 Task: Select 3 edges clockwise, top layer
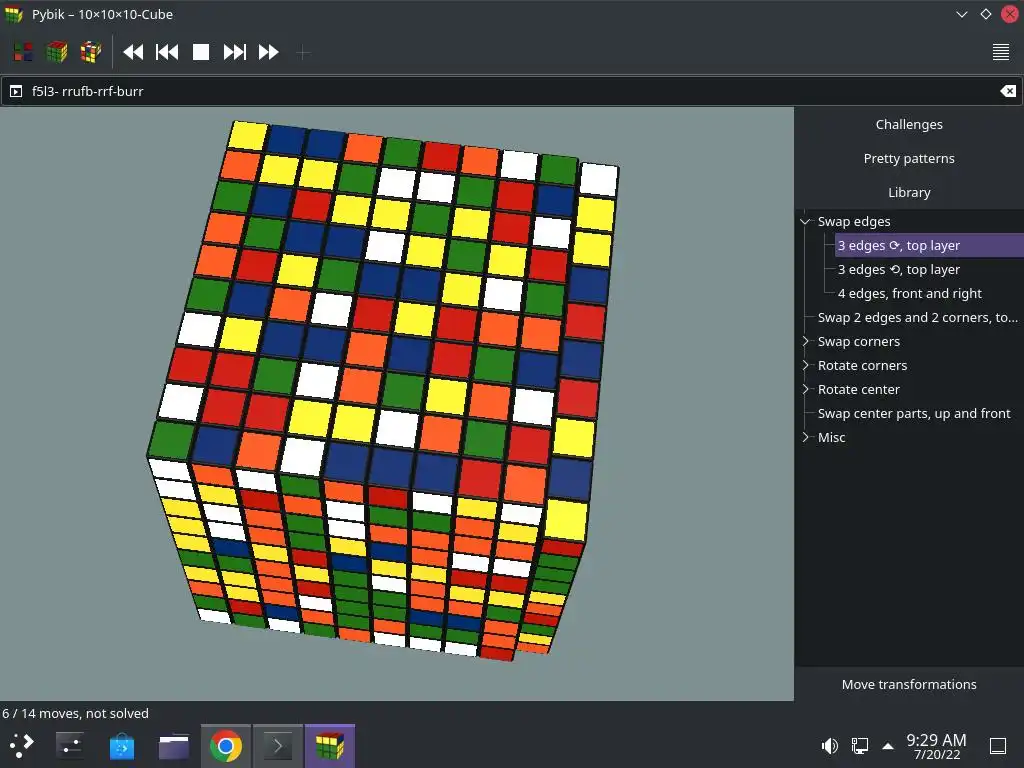929,246
